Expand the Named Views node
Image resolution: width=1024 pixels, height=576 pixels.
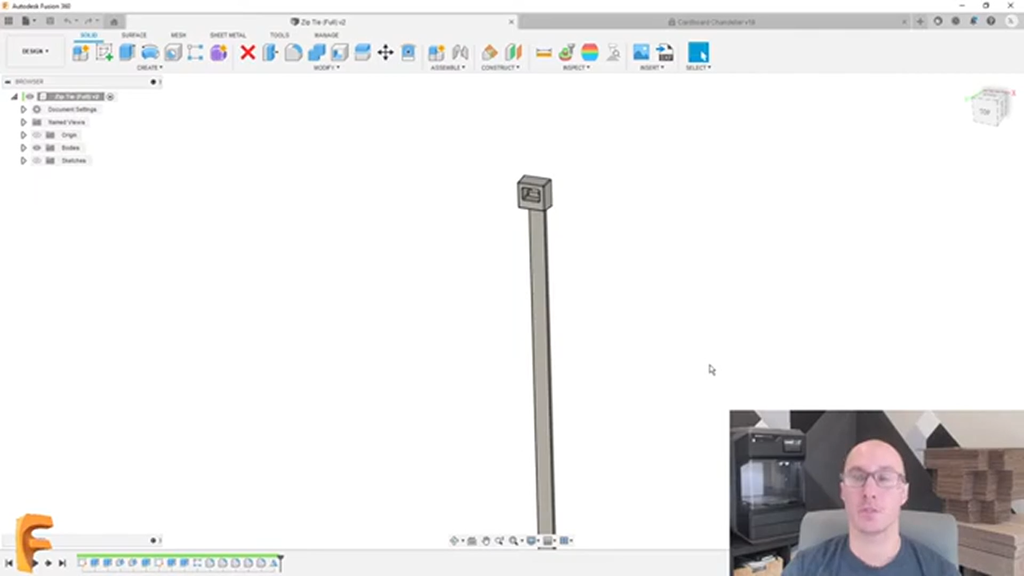(x=23, y=122)
